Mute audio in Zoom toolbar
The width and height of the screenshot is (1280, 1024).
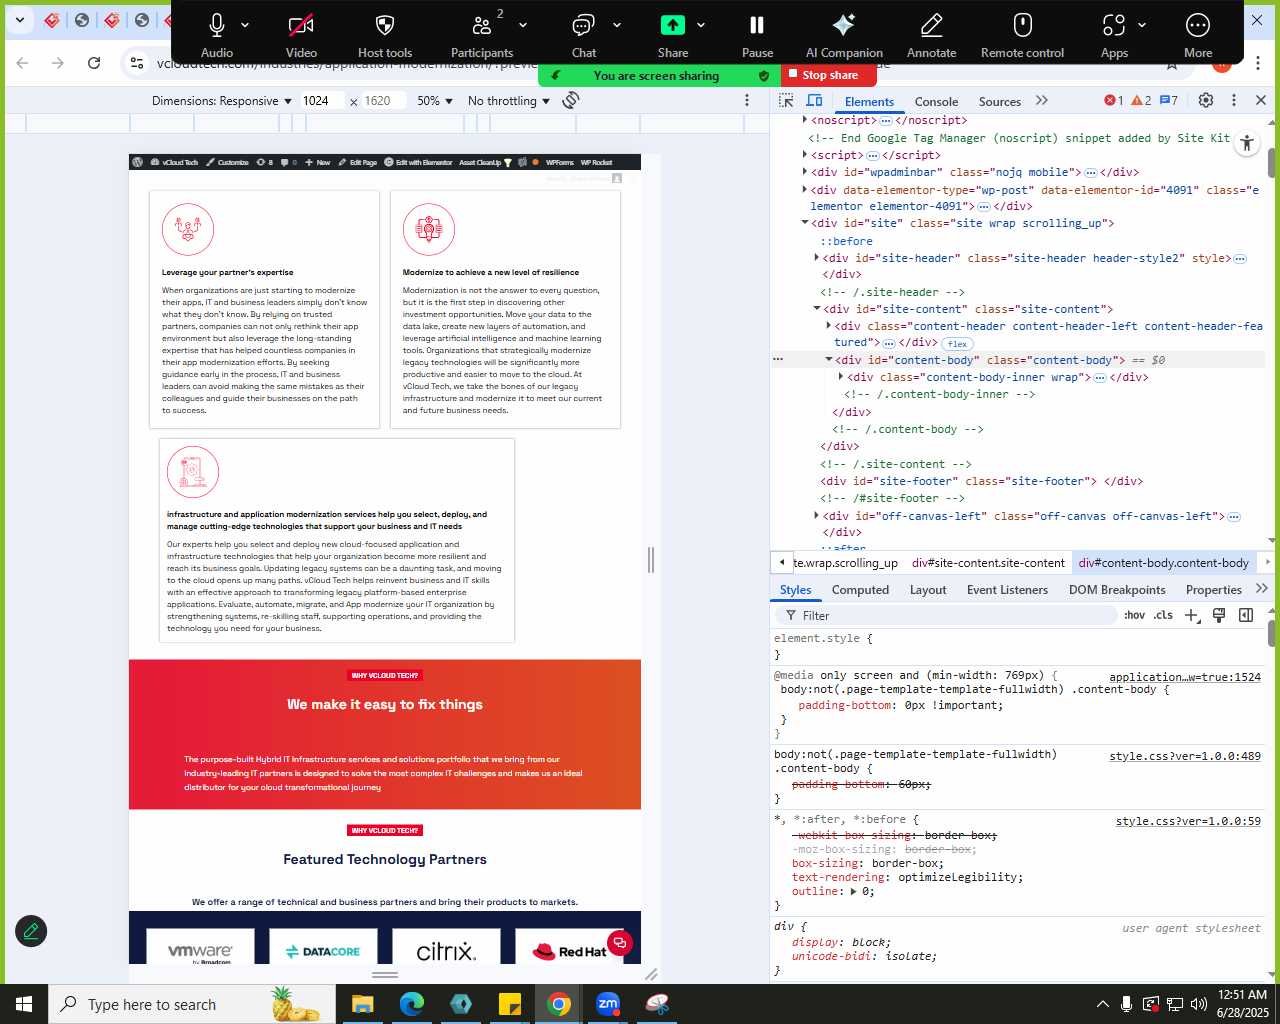216,34
